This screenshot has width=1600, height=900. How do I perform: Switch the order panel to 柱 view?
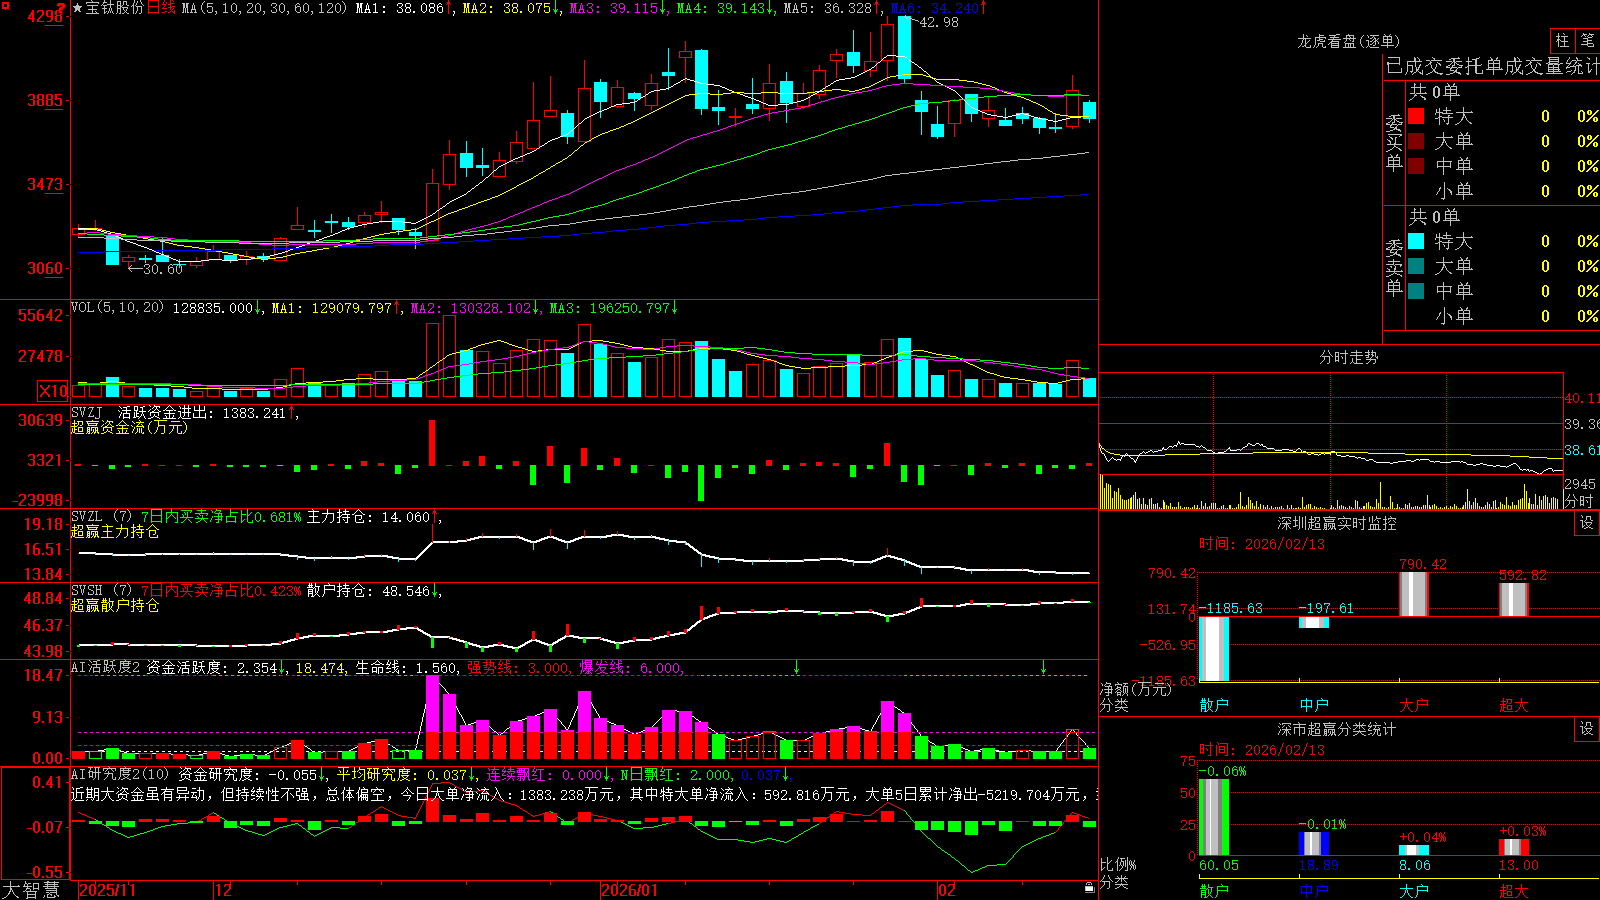click(x=1562, y=40)
